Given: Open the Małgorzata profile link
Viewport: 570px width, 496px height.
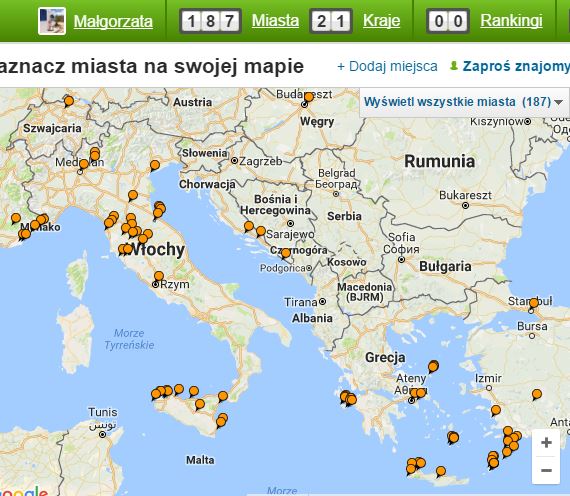Looking at the screenshot, I should point(113,21).
